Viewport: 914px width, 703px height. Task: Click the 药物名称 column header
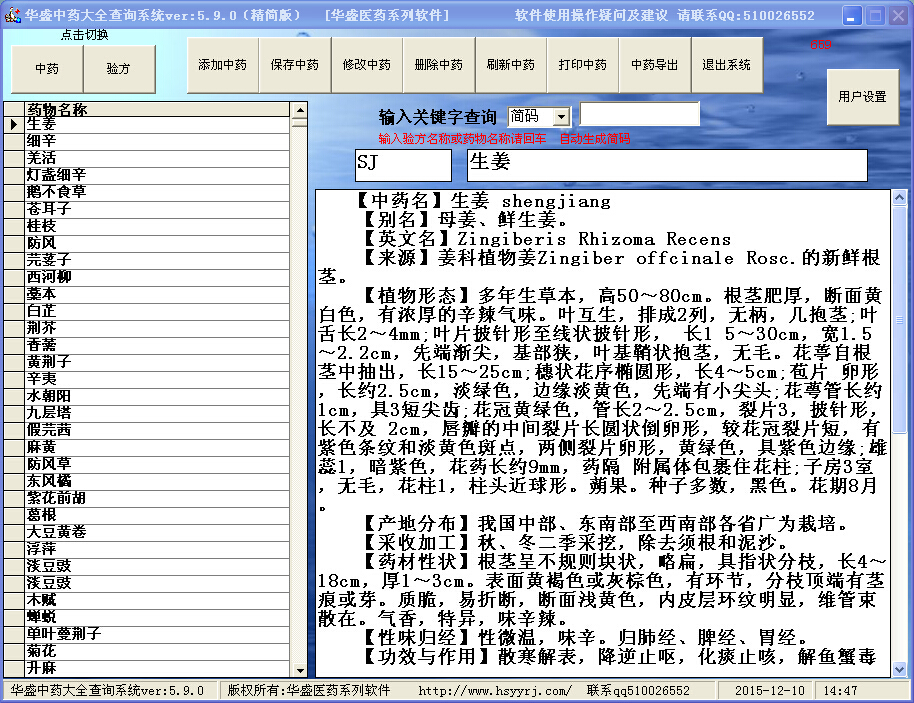[157, 109]
